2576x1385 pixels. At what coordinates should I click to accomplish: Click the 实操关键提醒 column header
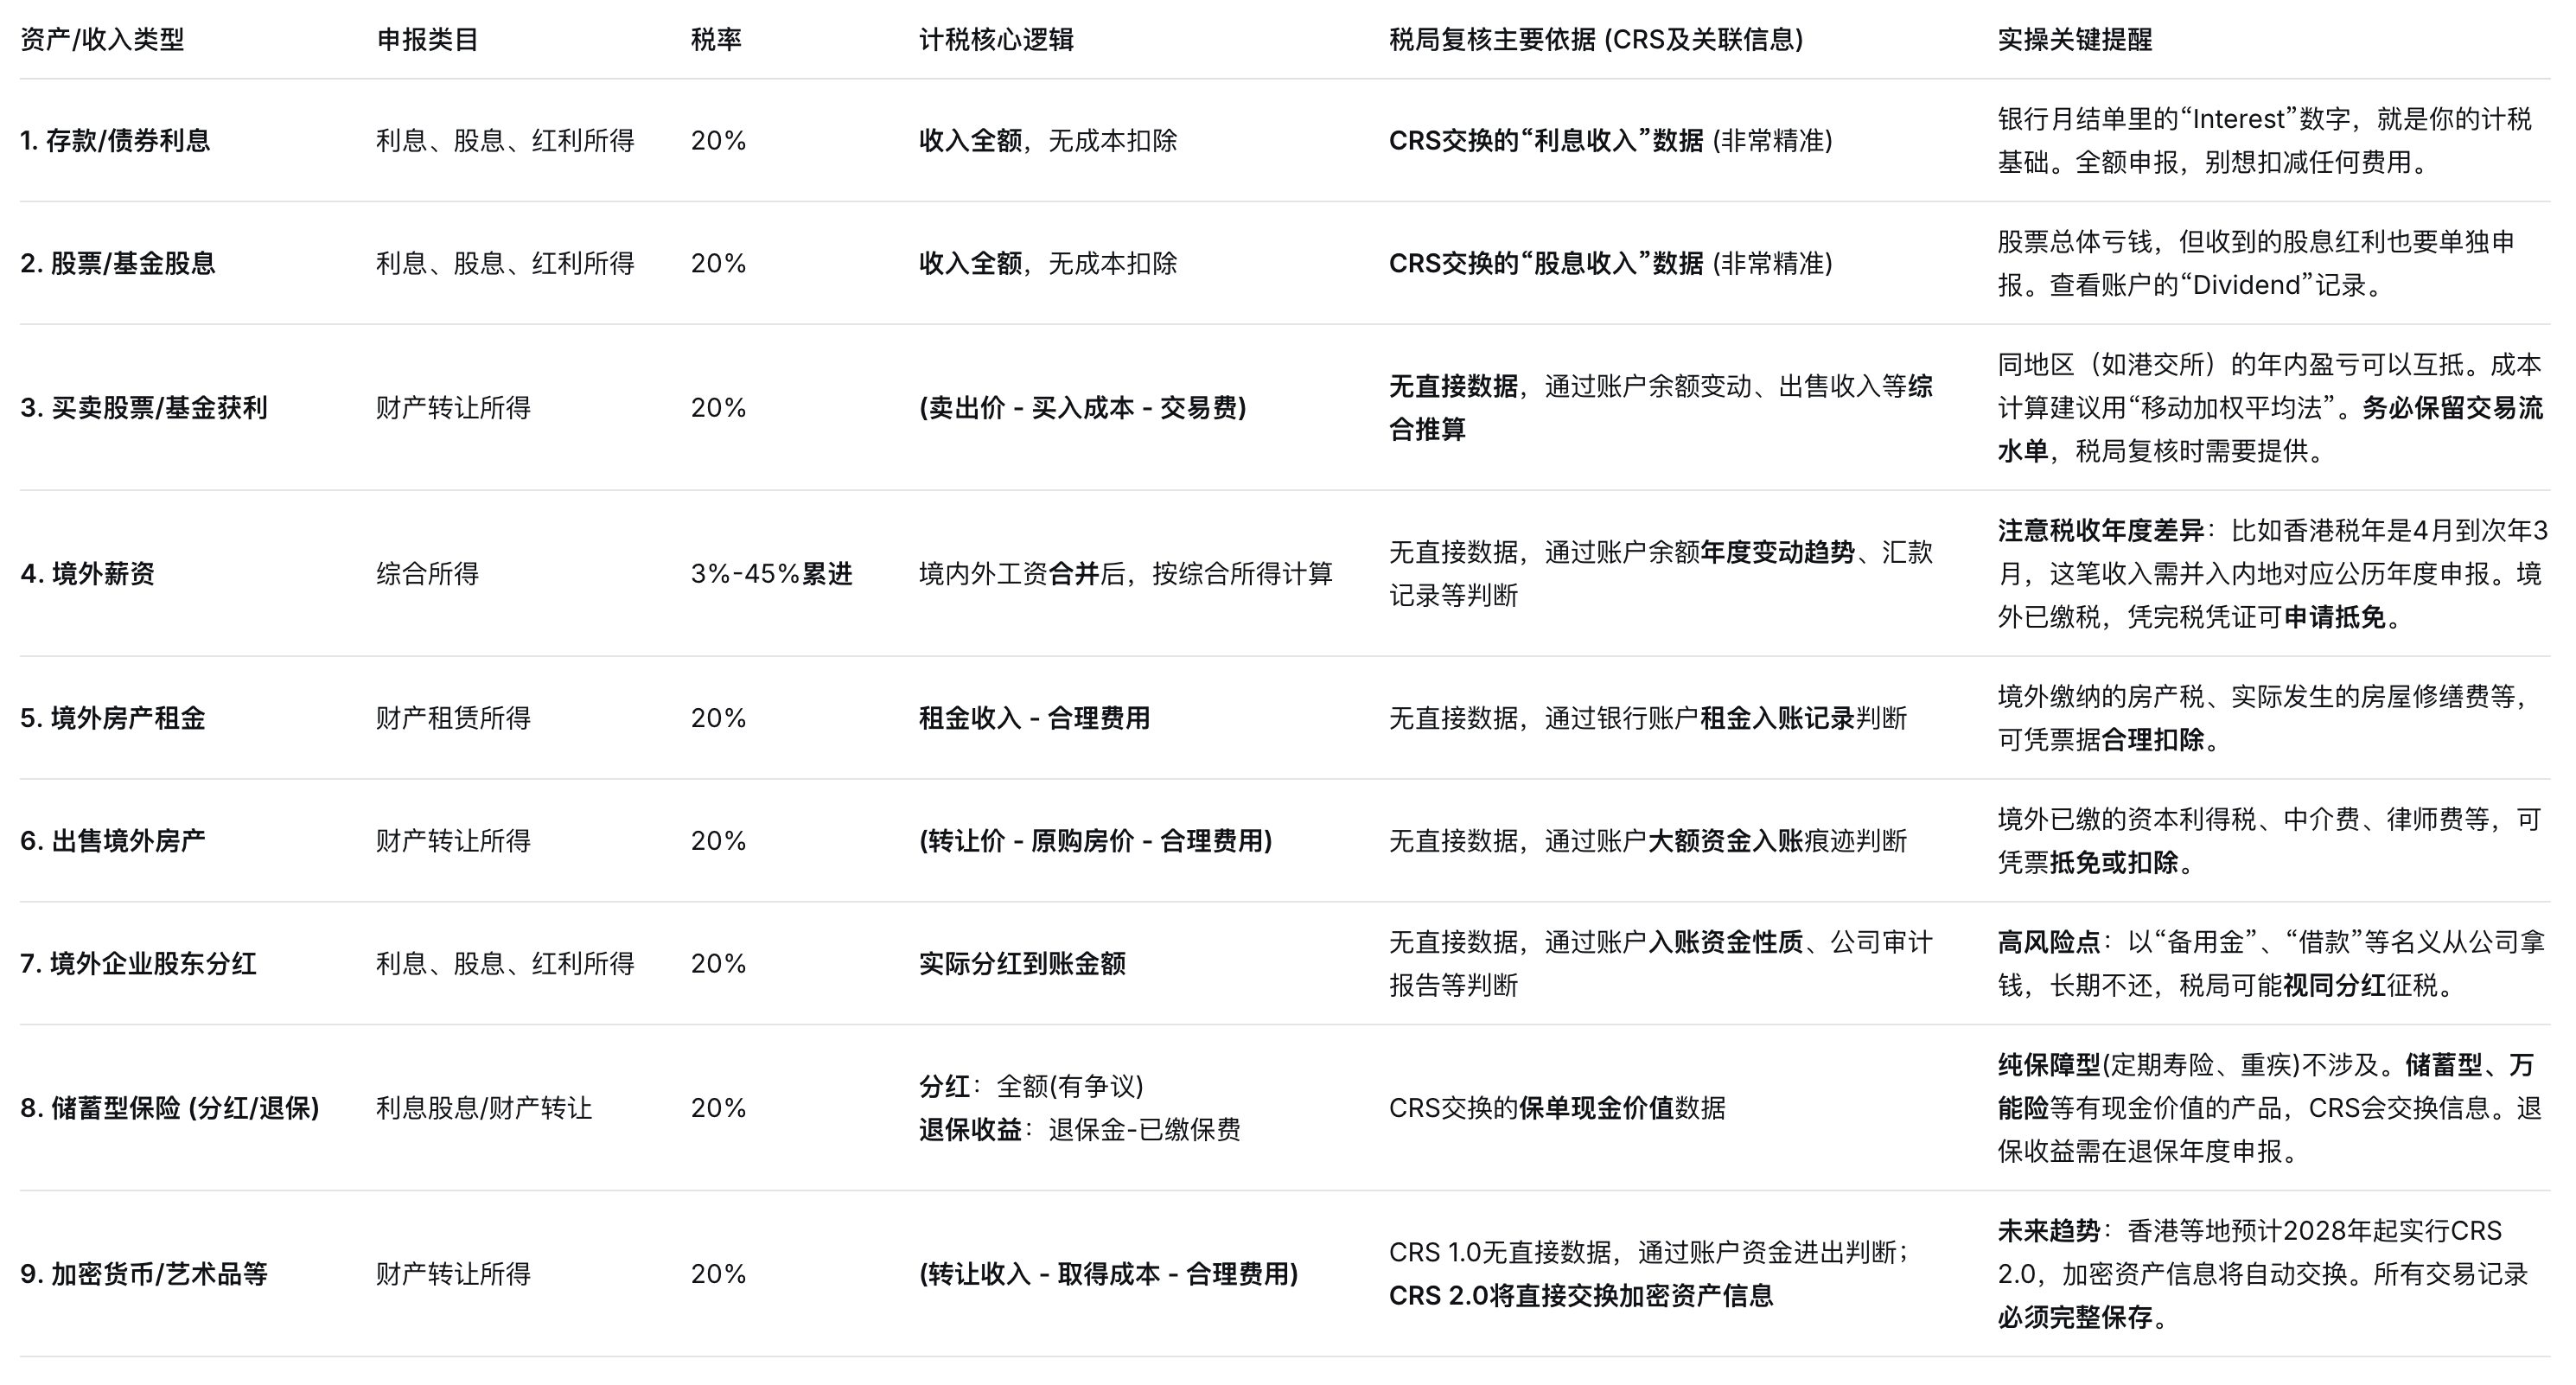tap(2074, 40)
